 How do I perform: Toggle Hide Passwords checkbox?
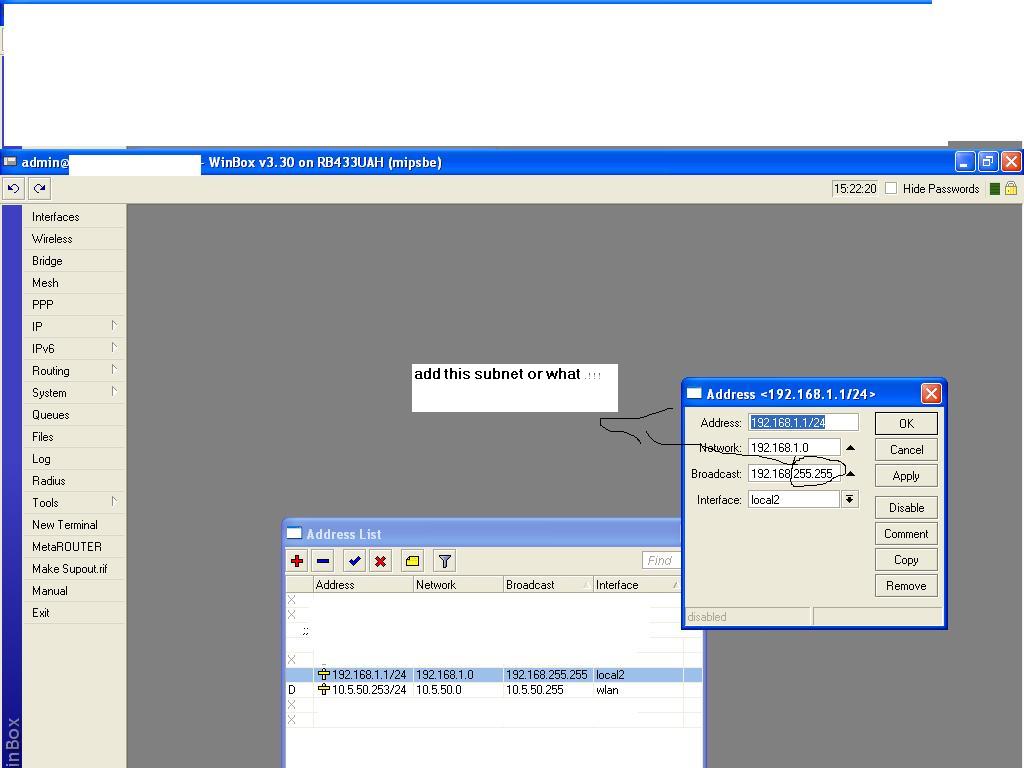891,188
